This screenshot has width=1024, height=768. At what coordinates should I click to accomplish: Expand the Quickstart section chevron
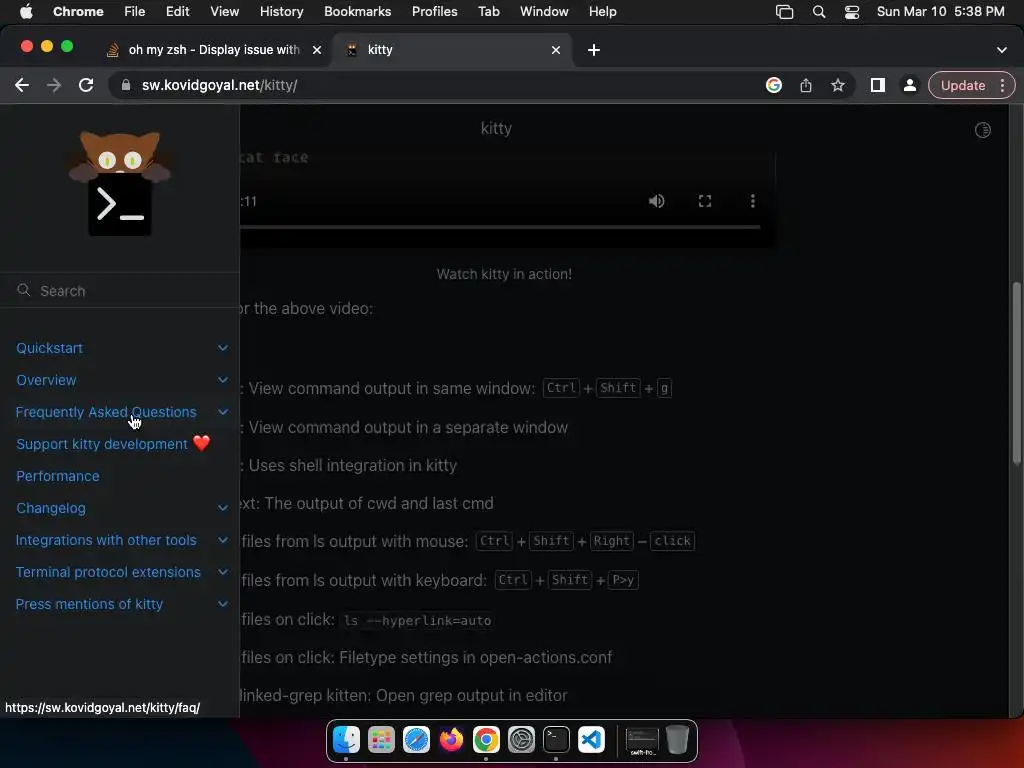pos(223,347)
